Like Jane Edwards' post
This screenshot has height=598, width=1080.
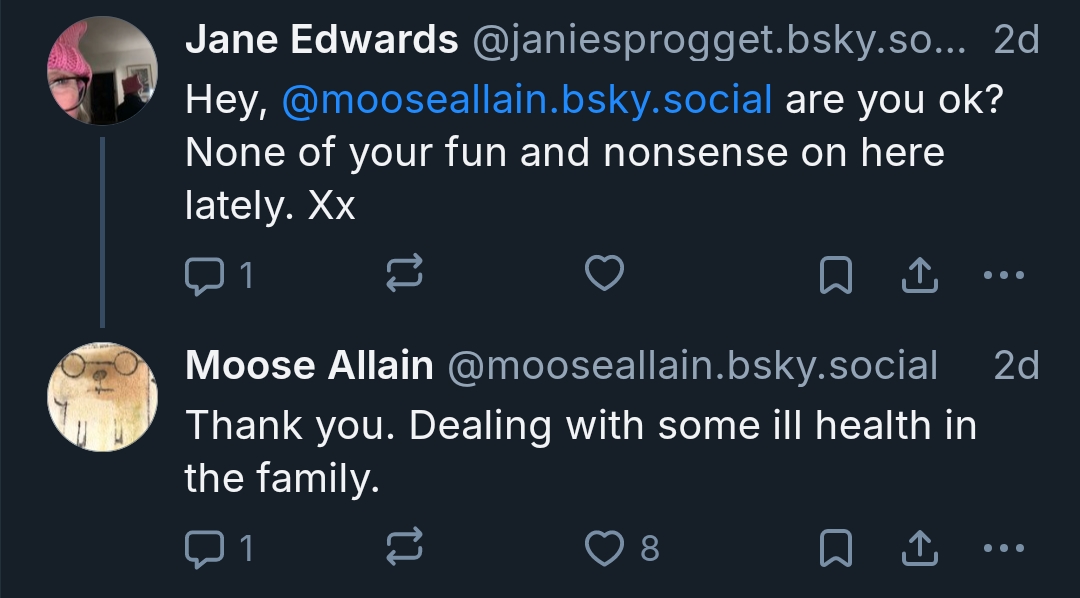(x=604, y=274)
